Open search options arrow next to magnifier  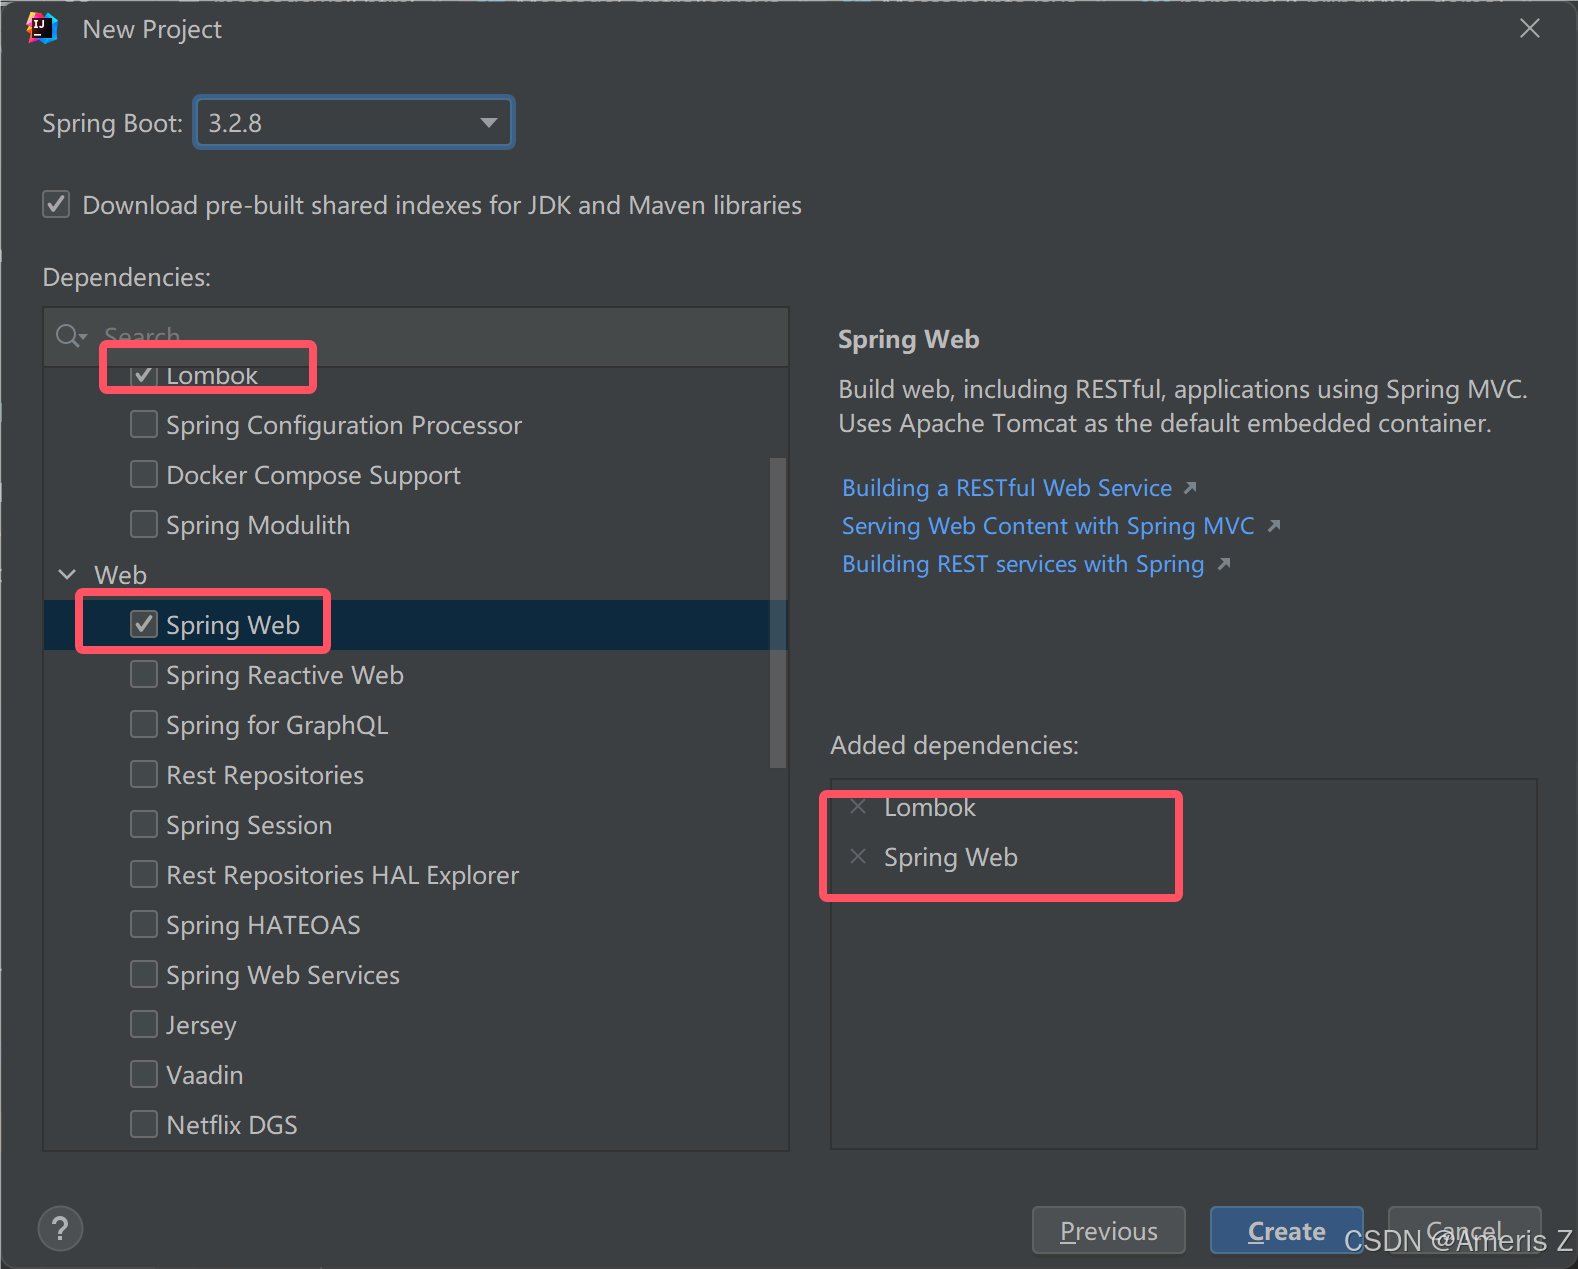click(x=84, y=336)
